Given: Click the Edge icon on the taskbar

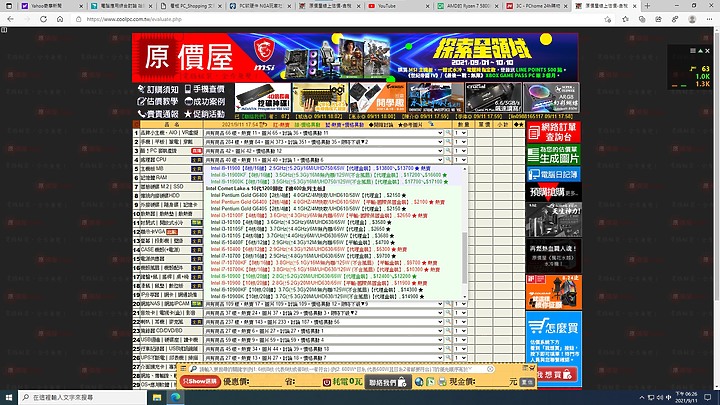Looking at the screenshot, I should [175, 397].
